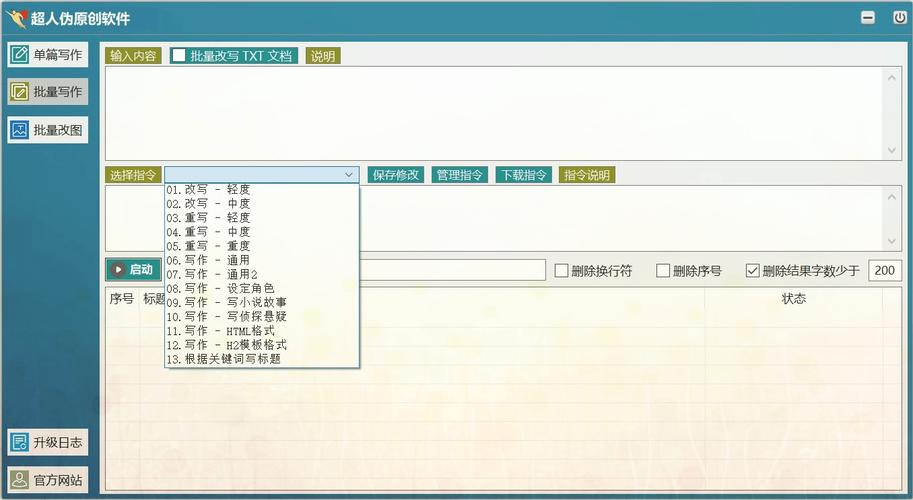Open the 批量改图 batch image editing tab

[x=48, y=130]
